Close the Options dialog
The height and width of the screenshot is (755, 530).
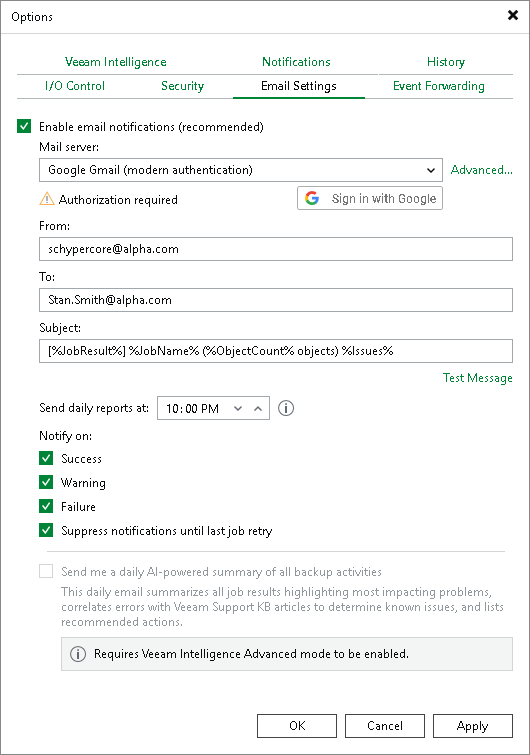(x=513, y=15)
